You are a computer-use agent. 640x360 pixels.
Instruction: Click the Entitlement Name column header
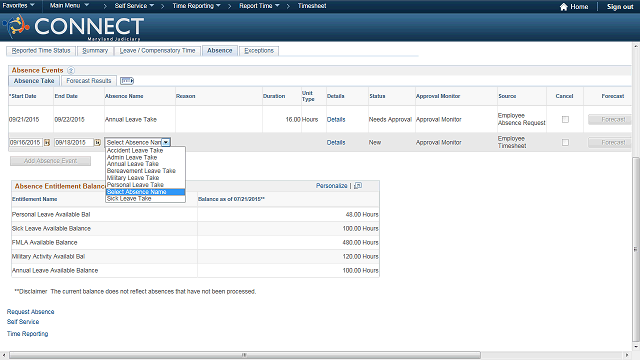35,199
